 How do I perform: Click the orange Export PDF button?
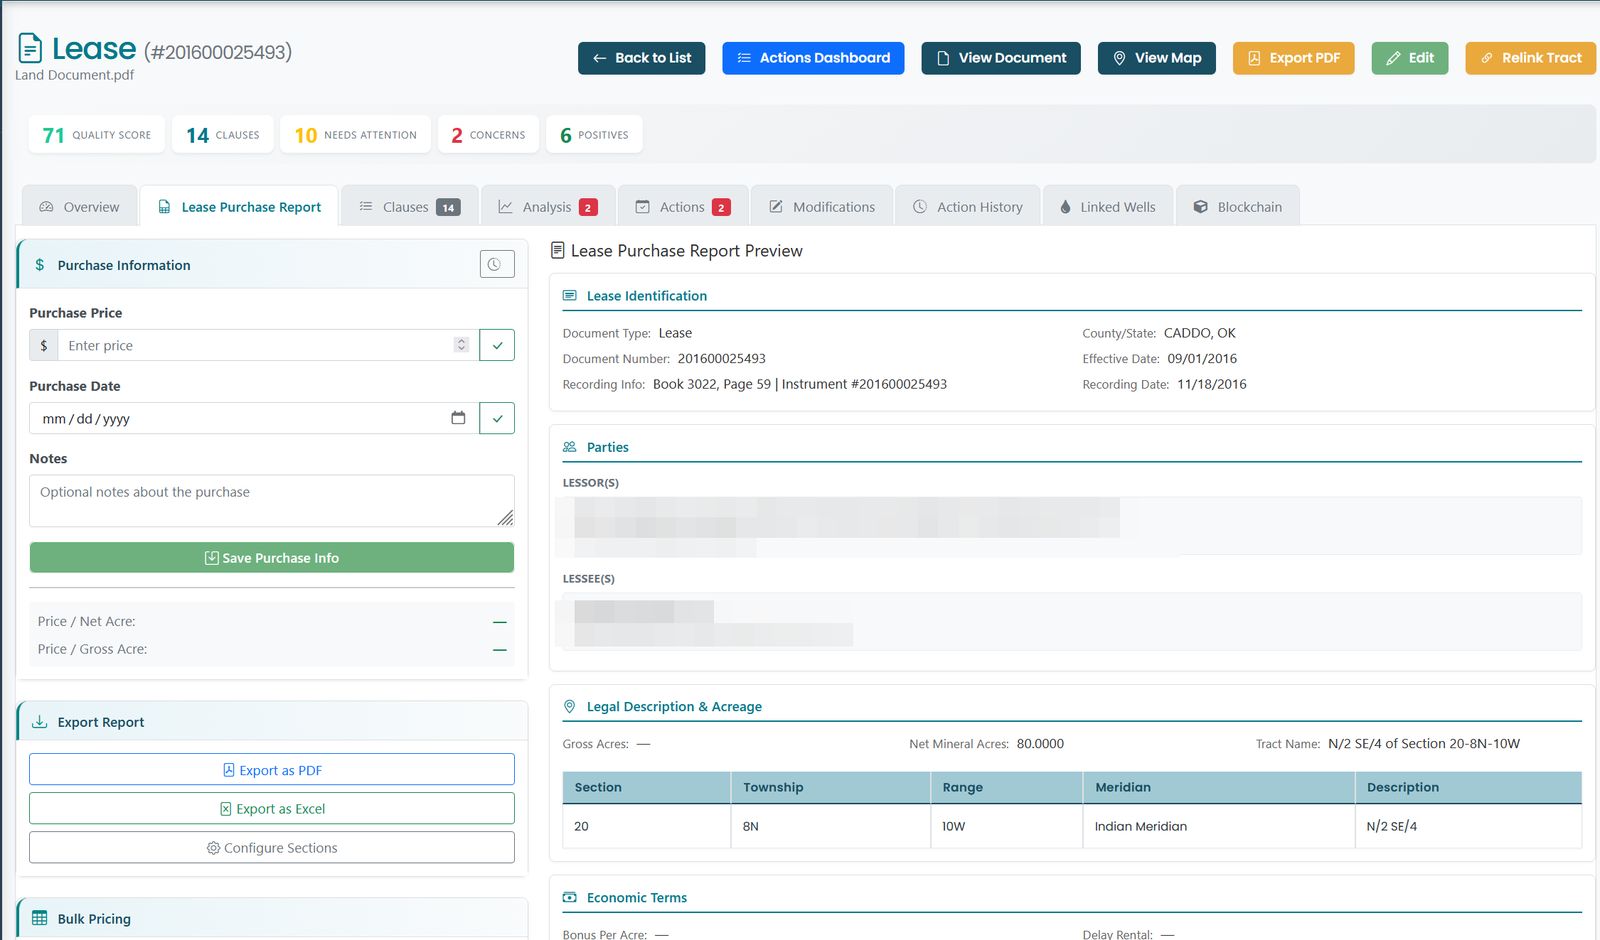point(1293,58)
